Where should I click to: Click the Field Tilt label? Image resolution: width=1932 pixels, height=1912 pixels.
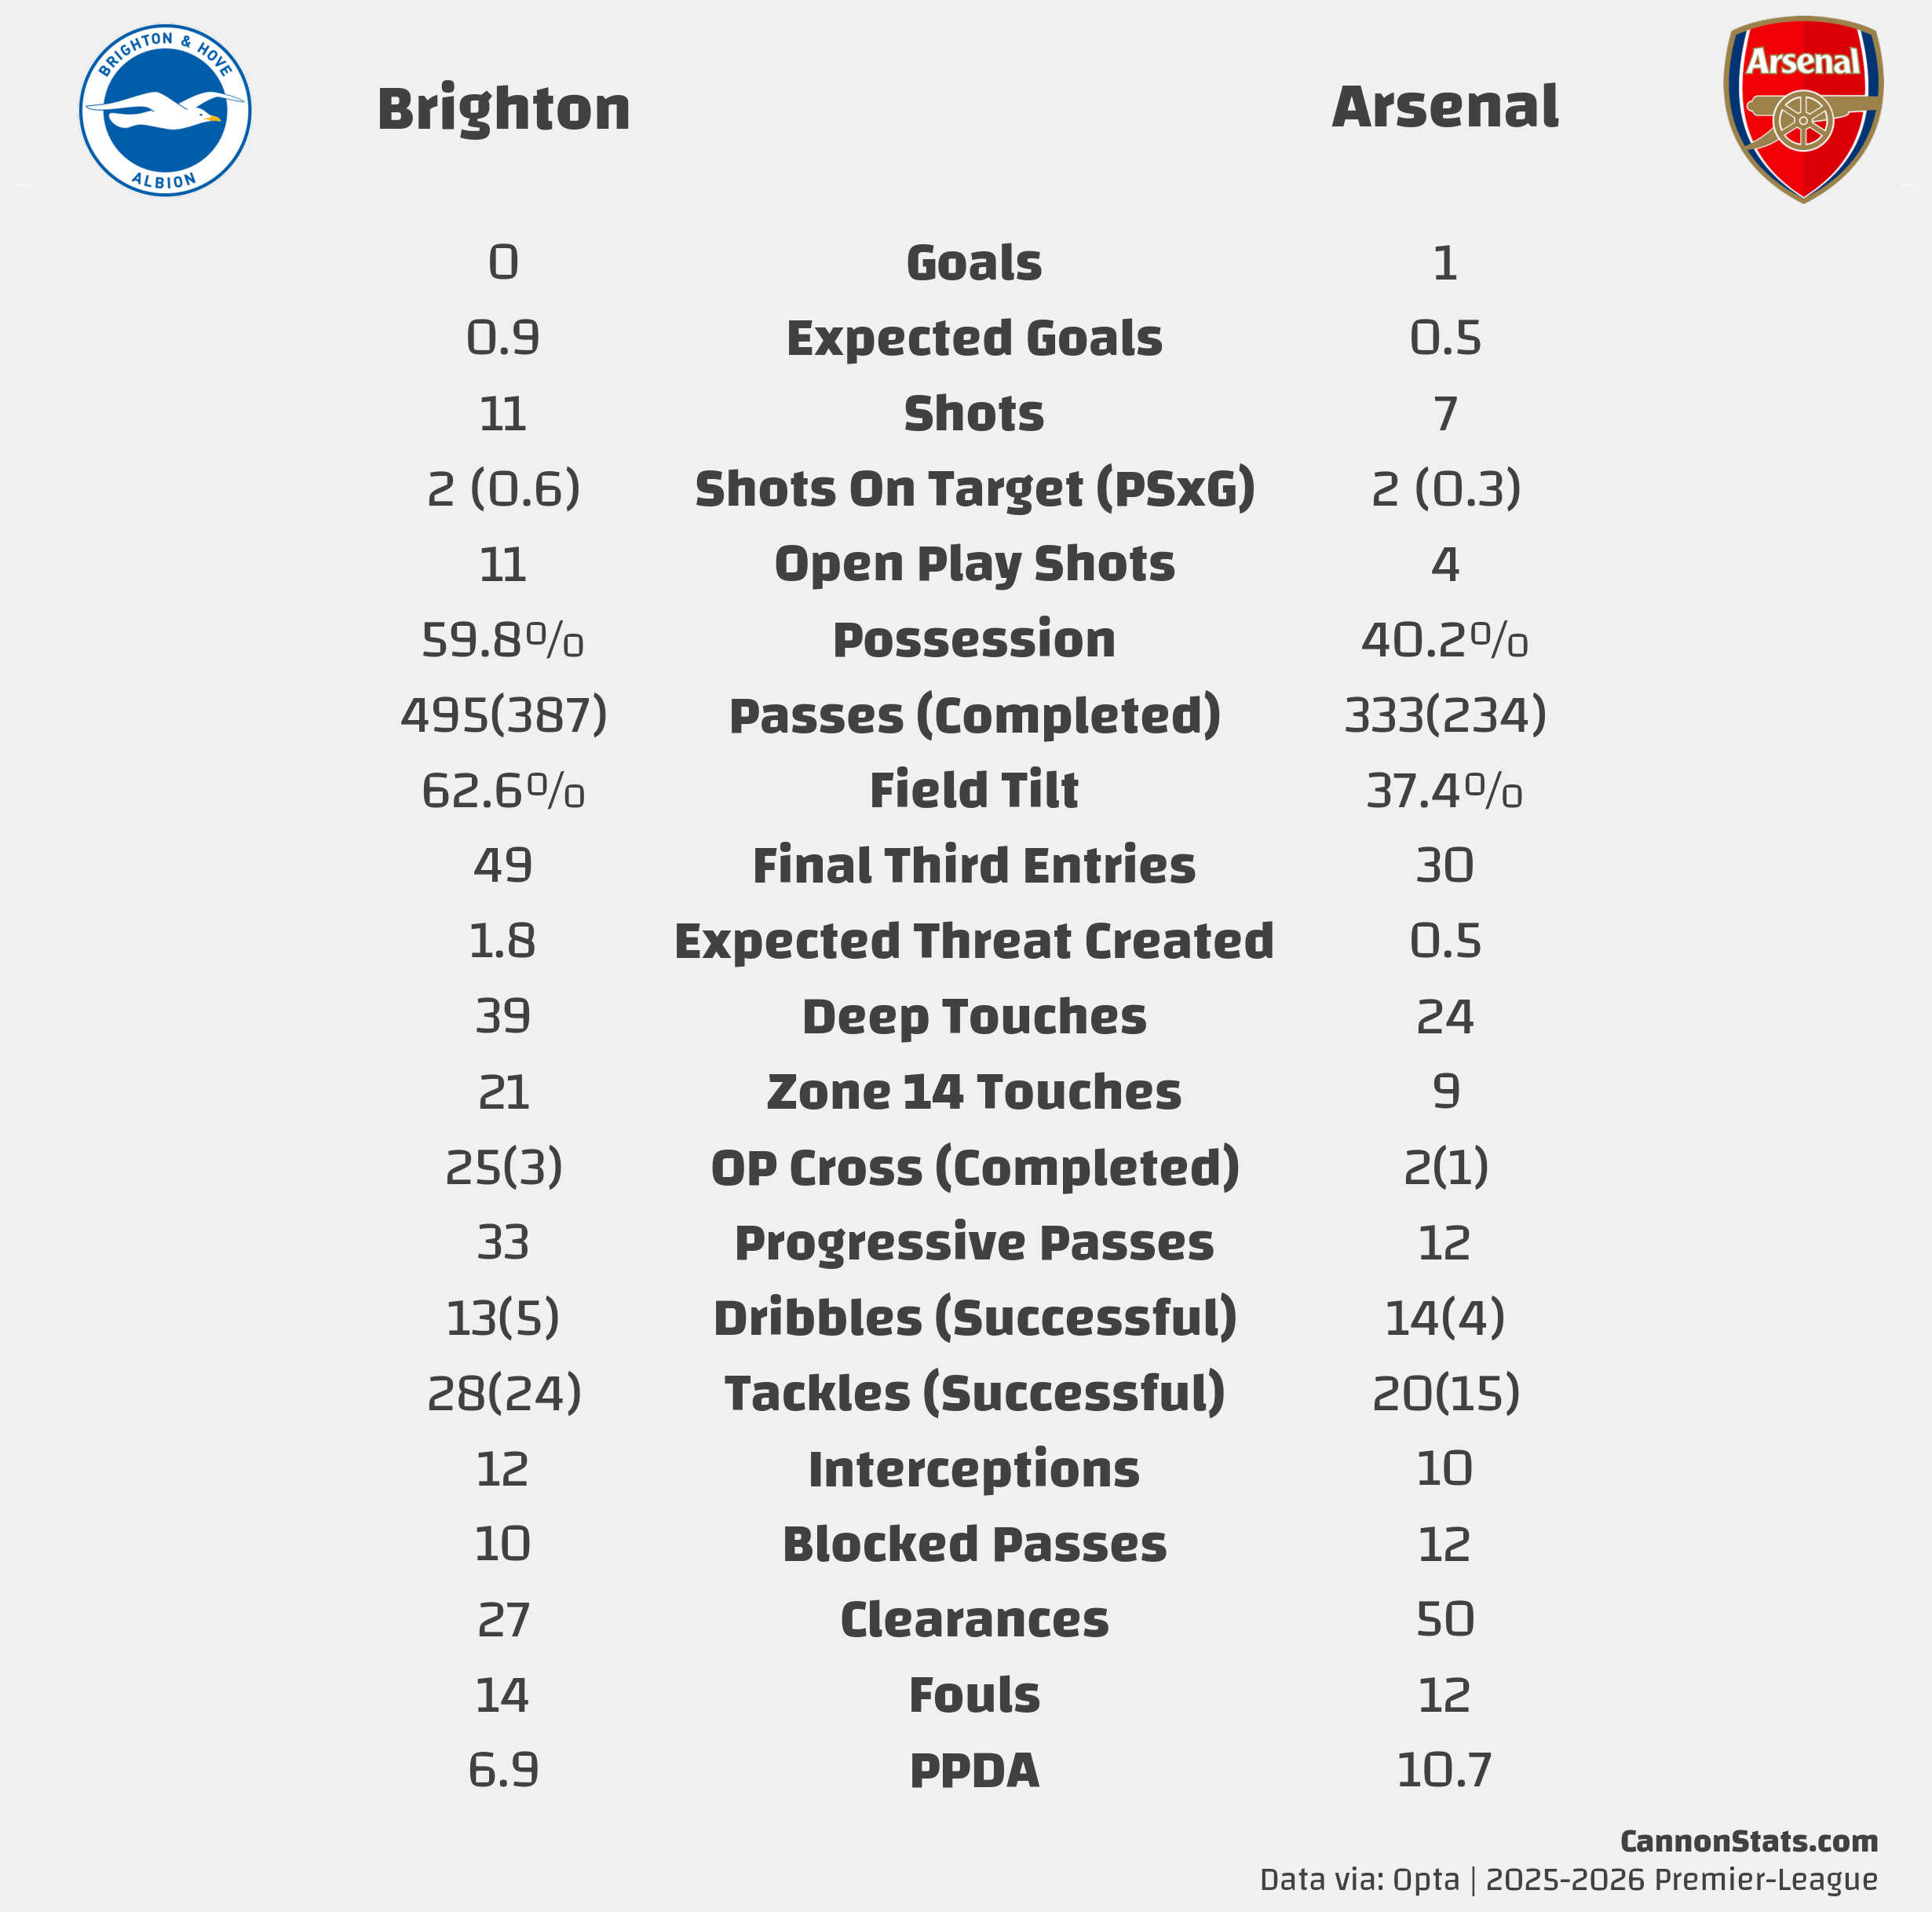pyautogui.click(x=974, y=790)
